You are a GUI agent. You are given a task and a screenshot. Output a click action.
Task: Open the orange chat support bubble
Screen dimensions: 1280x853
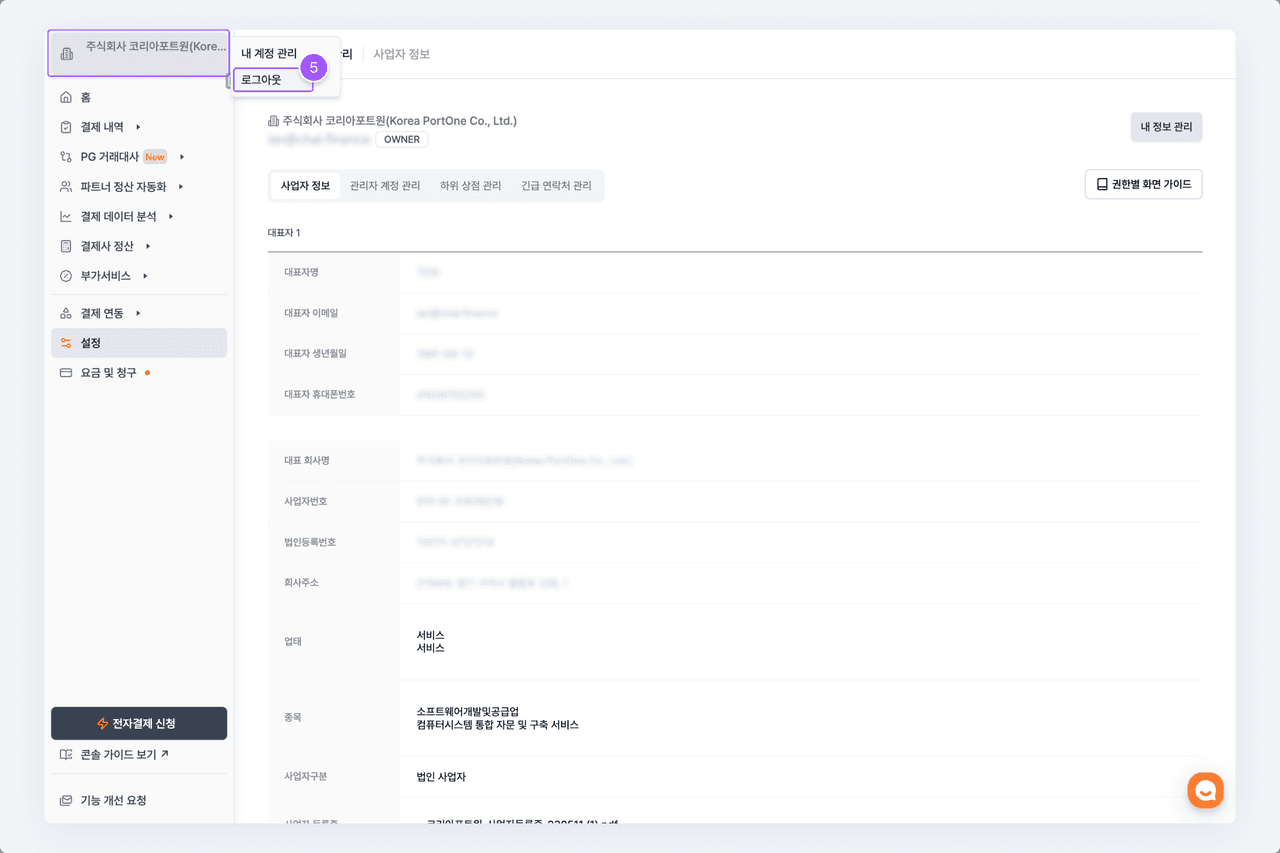click(x=1205, y=791)
